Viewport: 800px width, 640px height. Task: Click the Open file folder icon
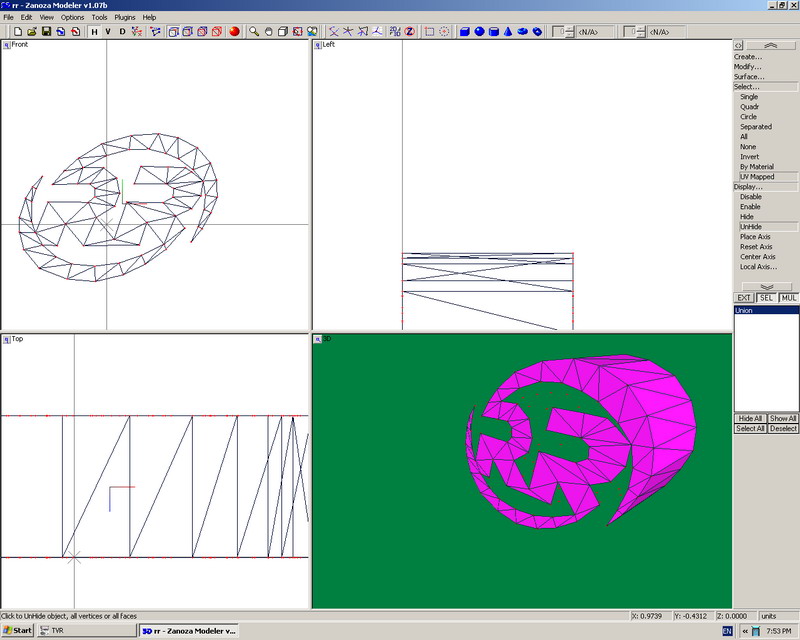(32, 32)
